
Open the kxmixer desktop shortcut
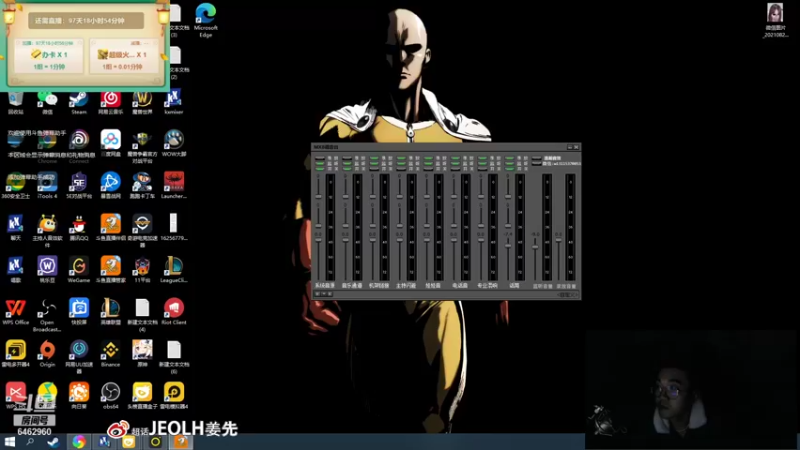(x=173, y=101)
